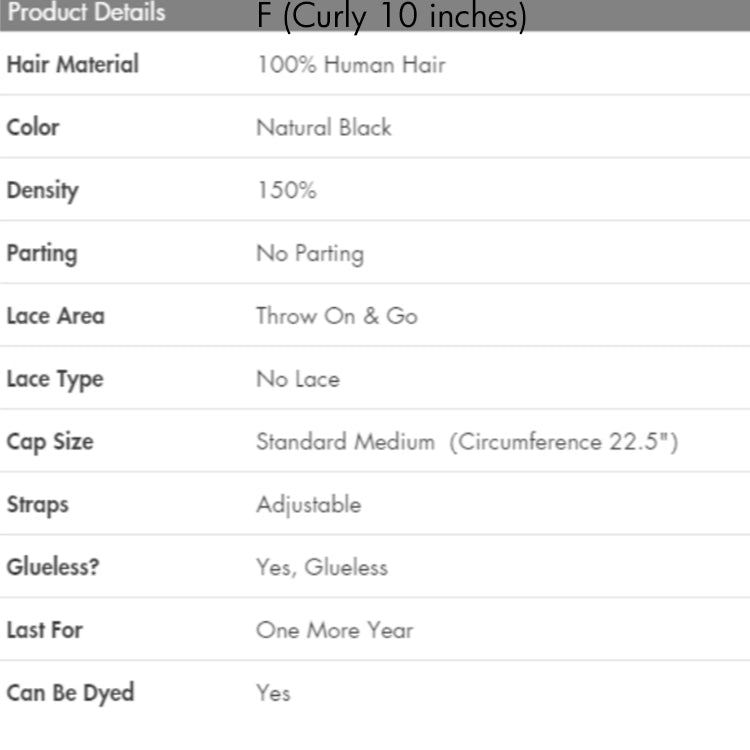This screenshot has height=750, width=750.
Task: Click the "F (Curly 10 inches)" title text
Action: [391, 17]
